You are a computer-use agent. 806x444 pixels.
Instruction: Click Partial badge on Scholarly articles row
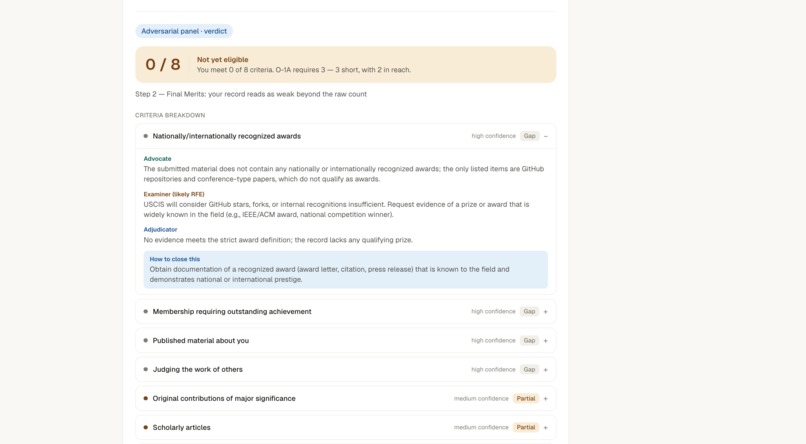(x=526, y=428)
